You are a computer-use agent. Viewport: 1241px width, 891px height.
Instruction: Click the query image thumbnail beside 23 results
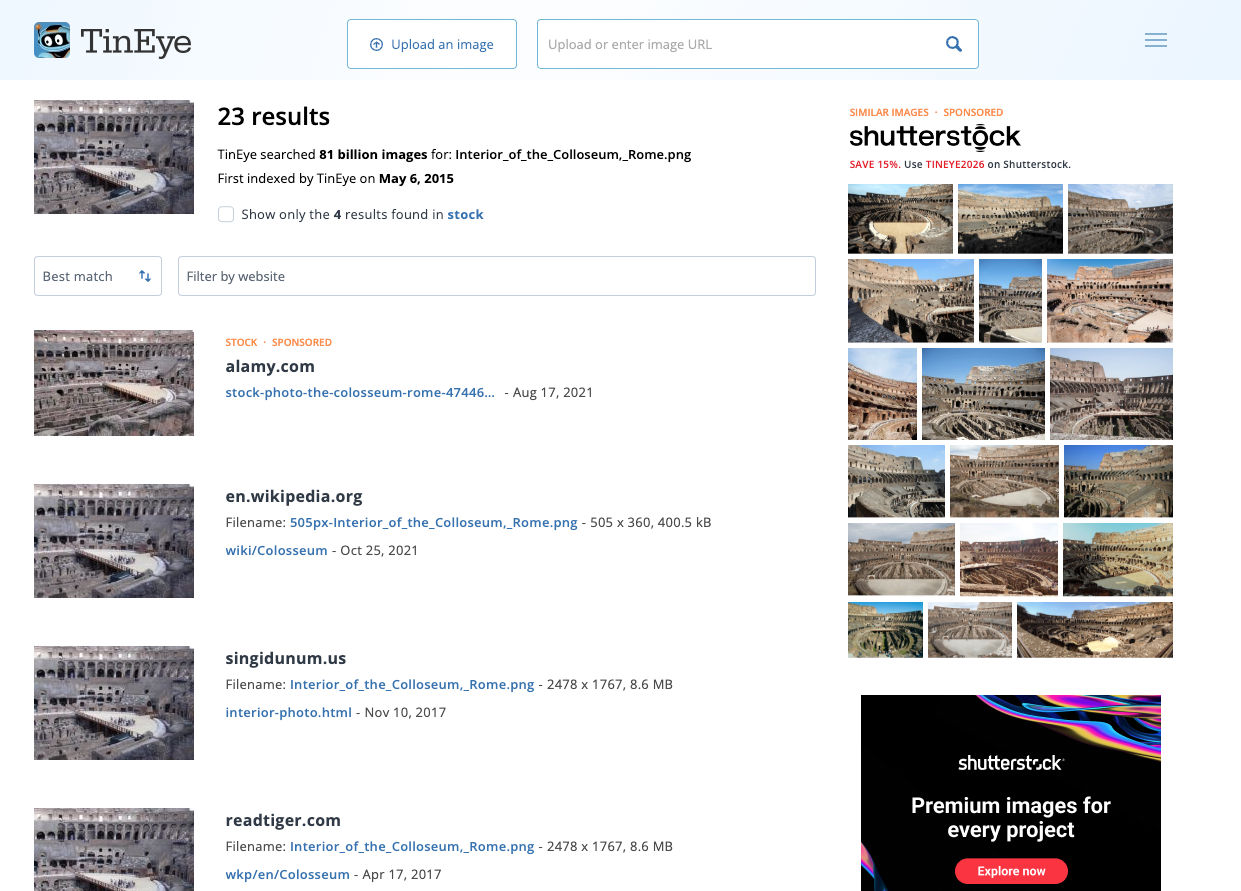pyautogui.click(x=113, y=157)
